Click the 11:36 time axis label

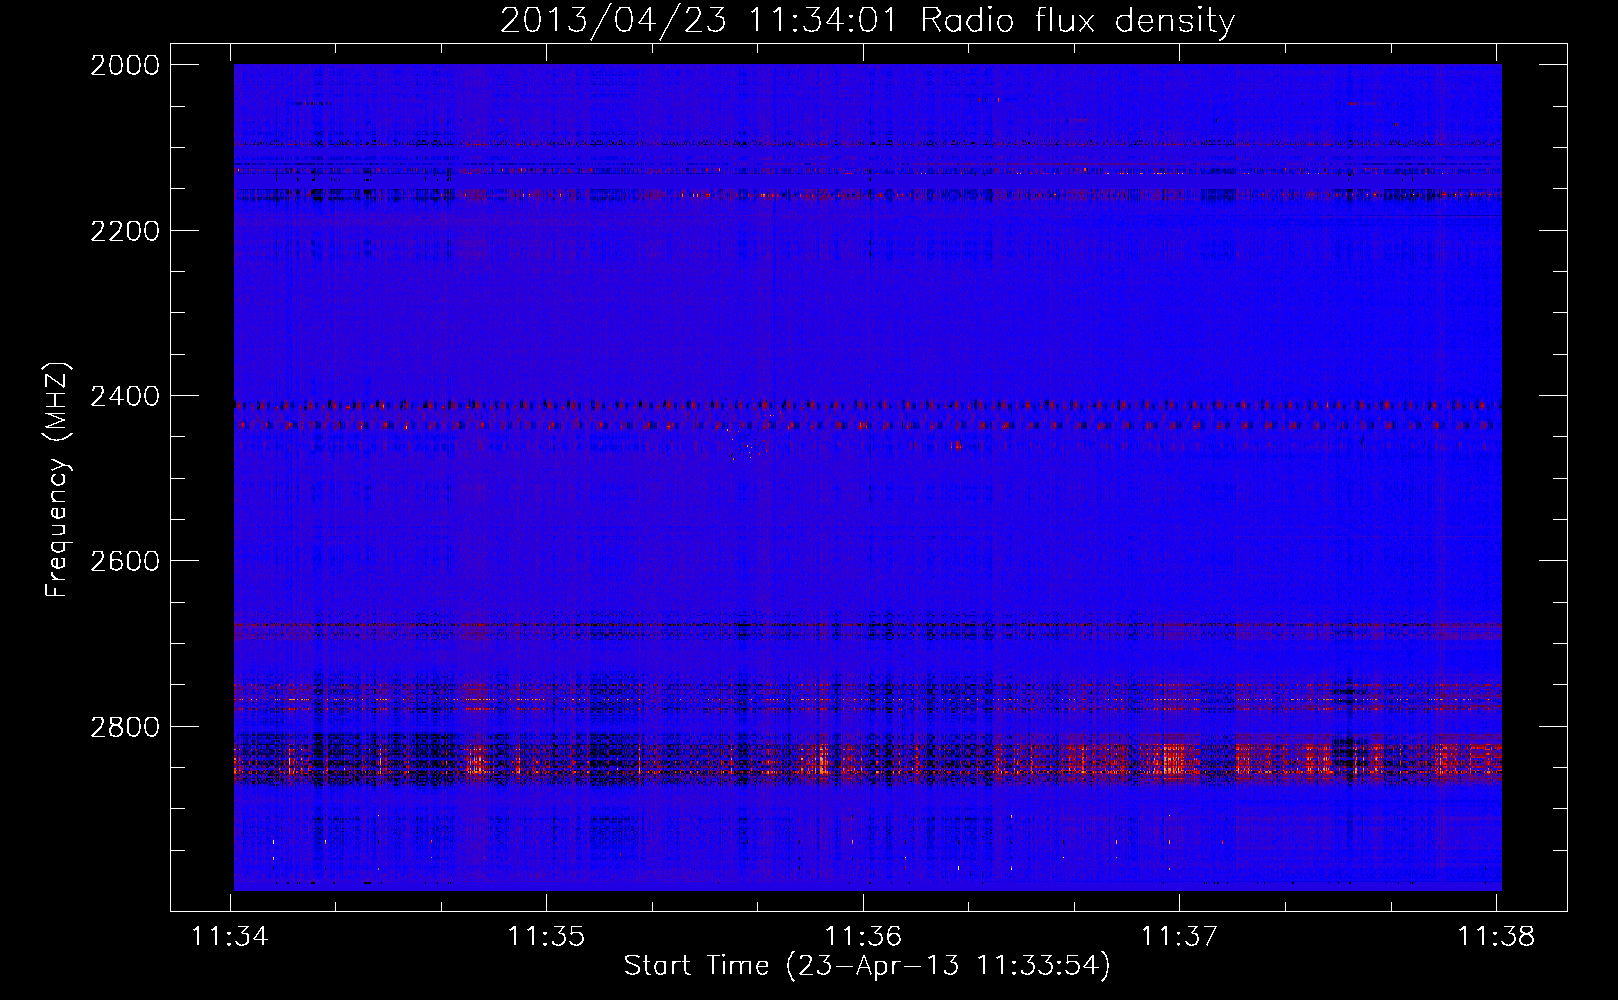click(x=863, y=936)
